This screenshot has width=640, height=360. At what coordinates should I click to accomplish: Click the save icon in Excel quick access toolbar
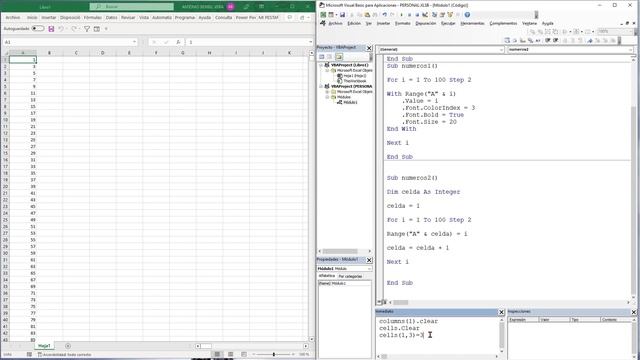(x=51, y=29)
